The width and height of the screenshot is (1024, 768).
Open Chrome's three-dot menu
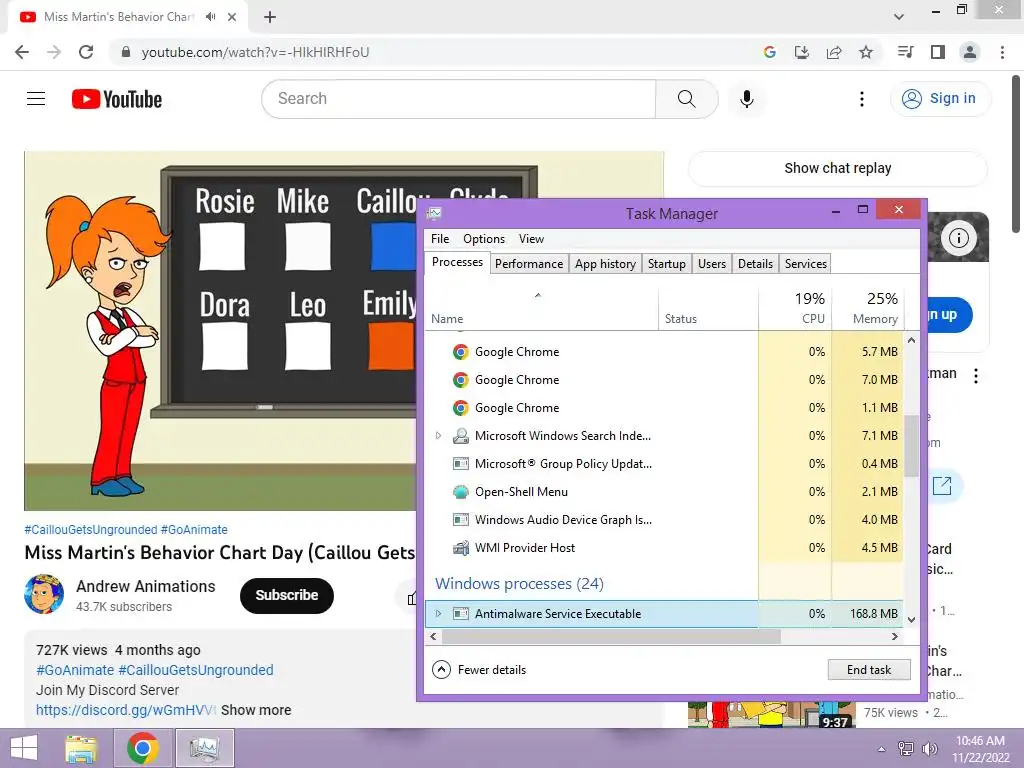[1002, 52]
